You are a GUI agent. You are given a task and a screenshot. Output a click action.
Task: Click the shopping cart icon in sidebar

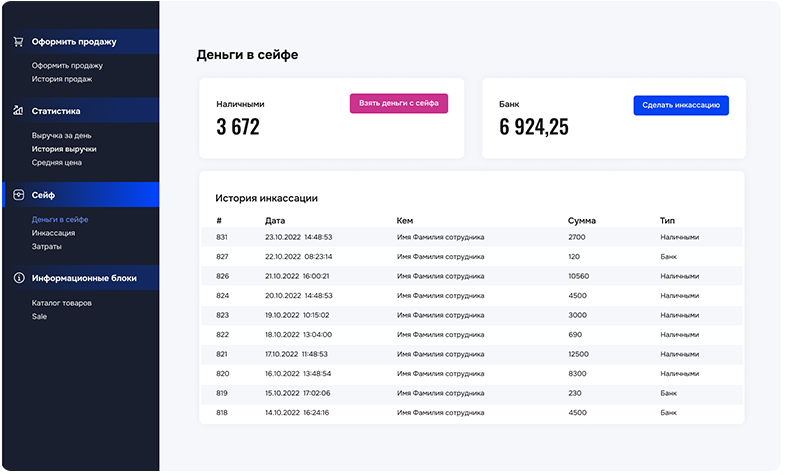click(x=18, y=42)
